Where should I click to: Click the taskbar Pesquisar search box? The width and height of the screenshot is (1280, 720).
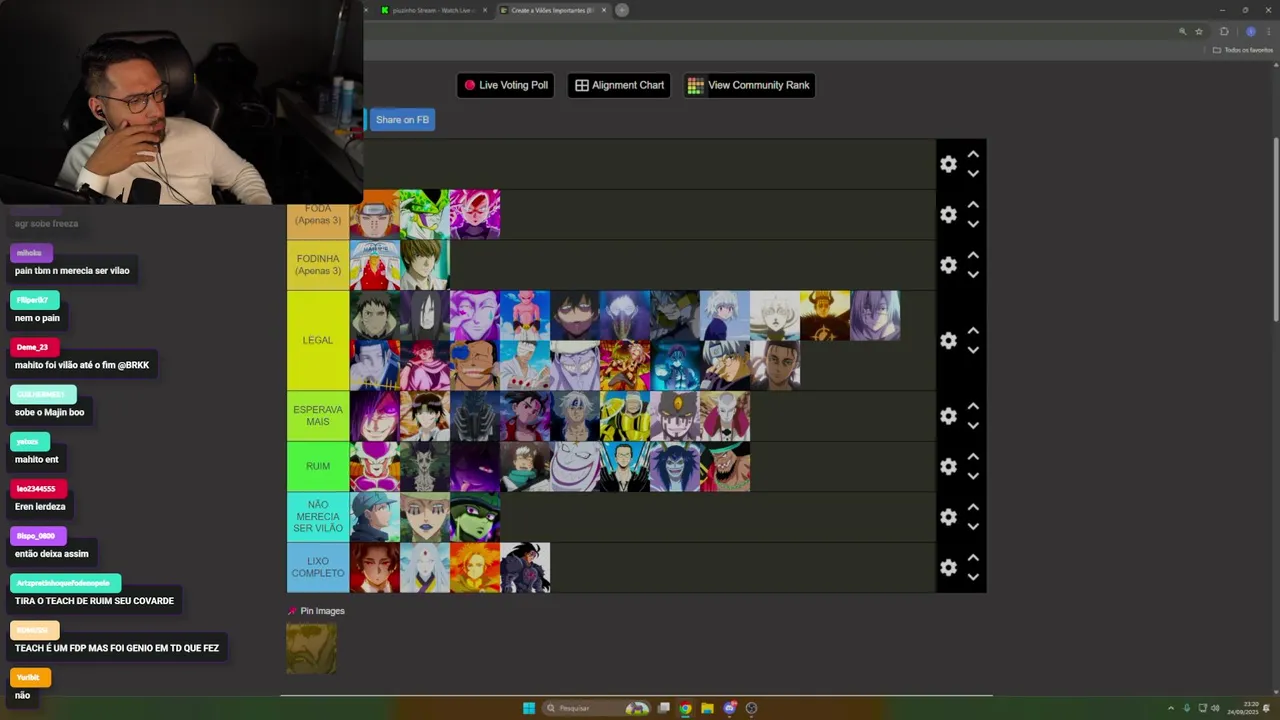[596, 708]
